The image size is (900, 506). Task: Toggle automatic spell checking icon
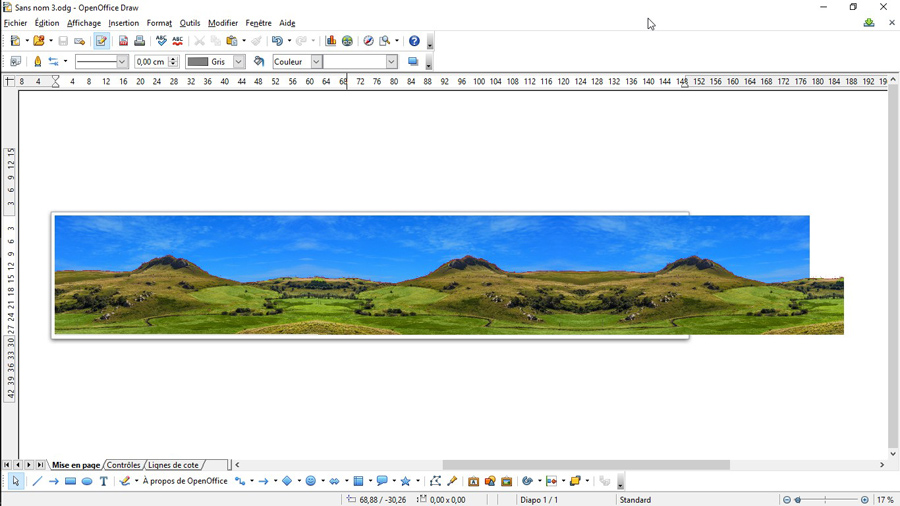coord(178,41)
